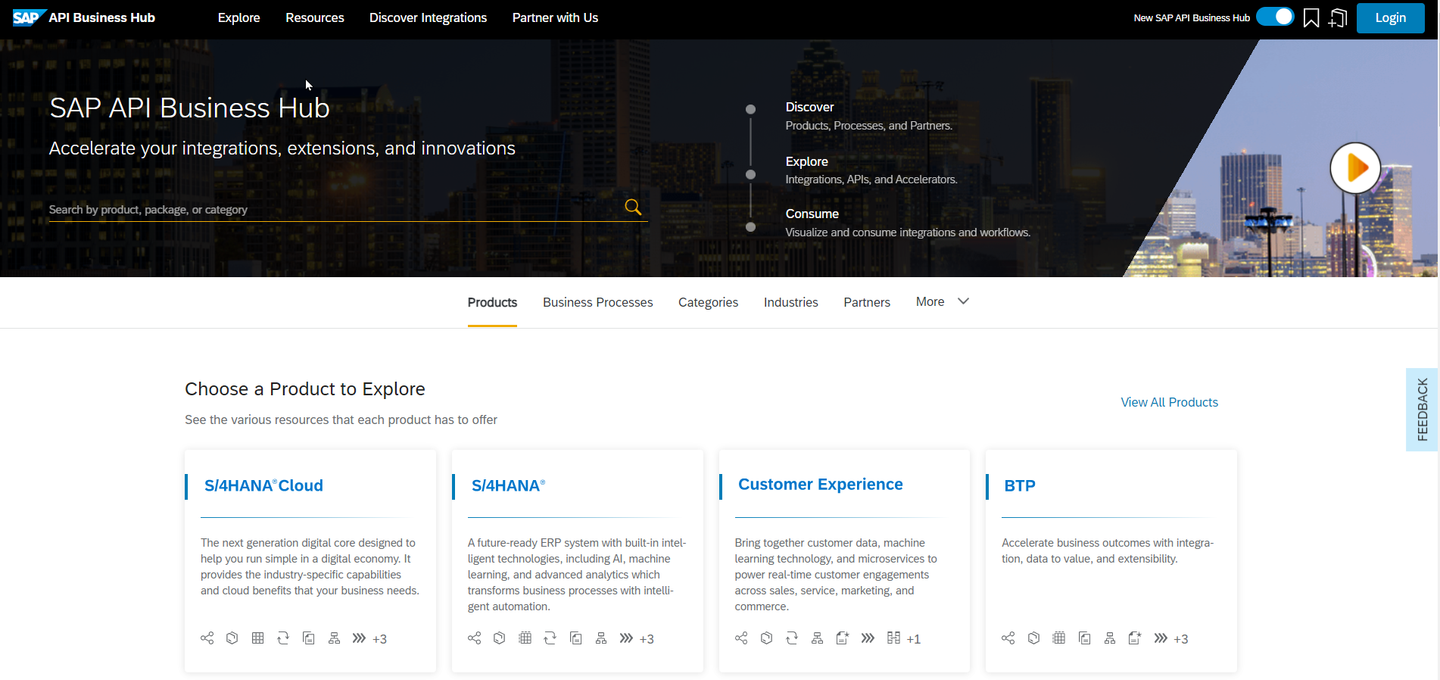Click the cube icon on the BTP card
This screenshot has height=680, width=1440.
(x=1034, y=638)
